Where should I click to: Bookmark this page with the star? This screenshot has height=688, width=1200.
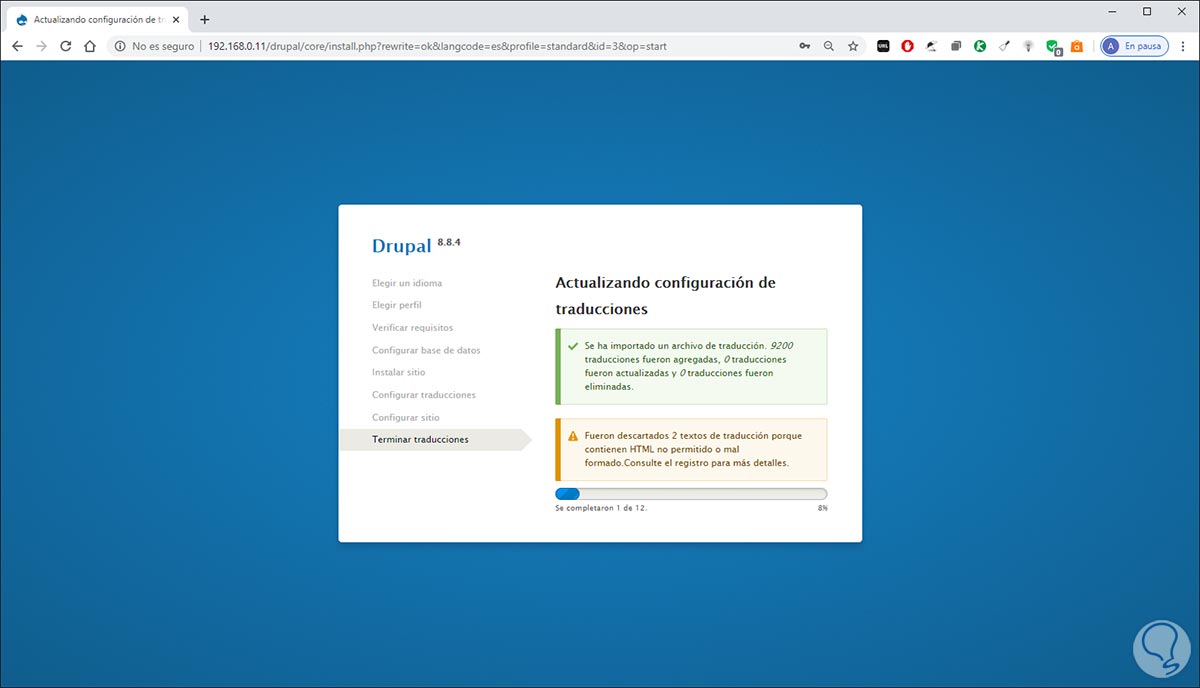(x=853, y=46)
